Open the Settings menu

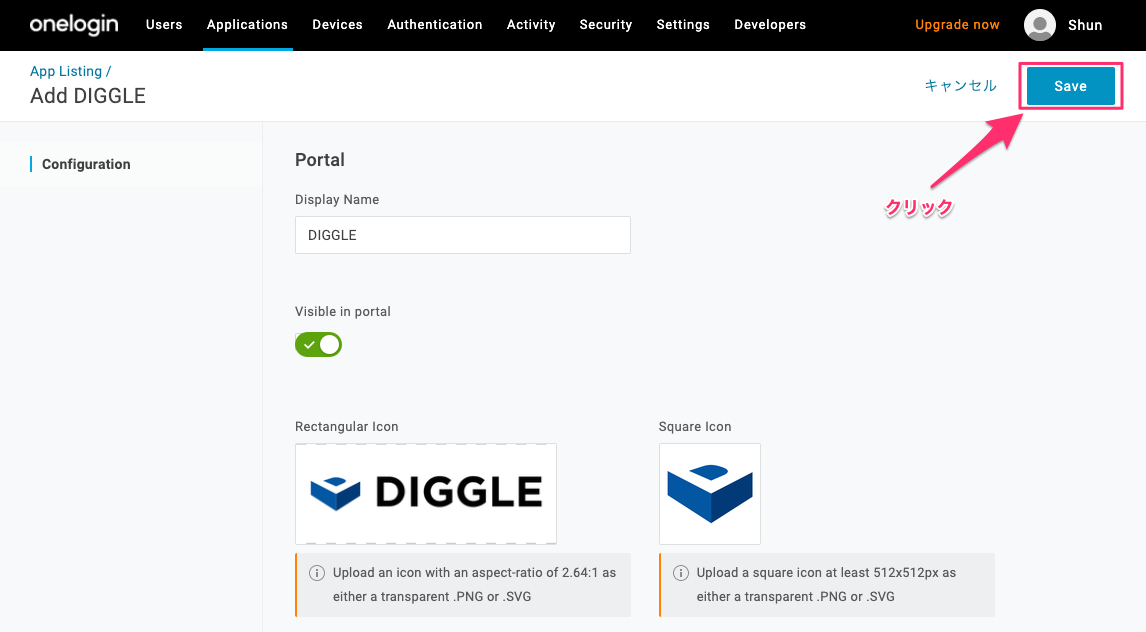(683, 25)
